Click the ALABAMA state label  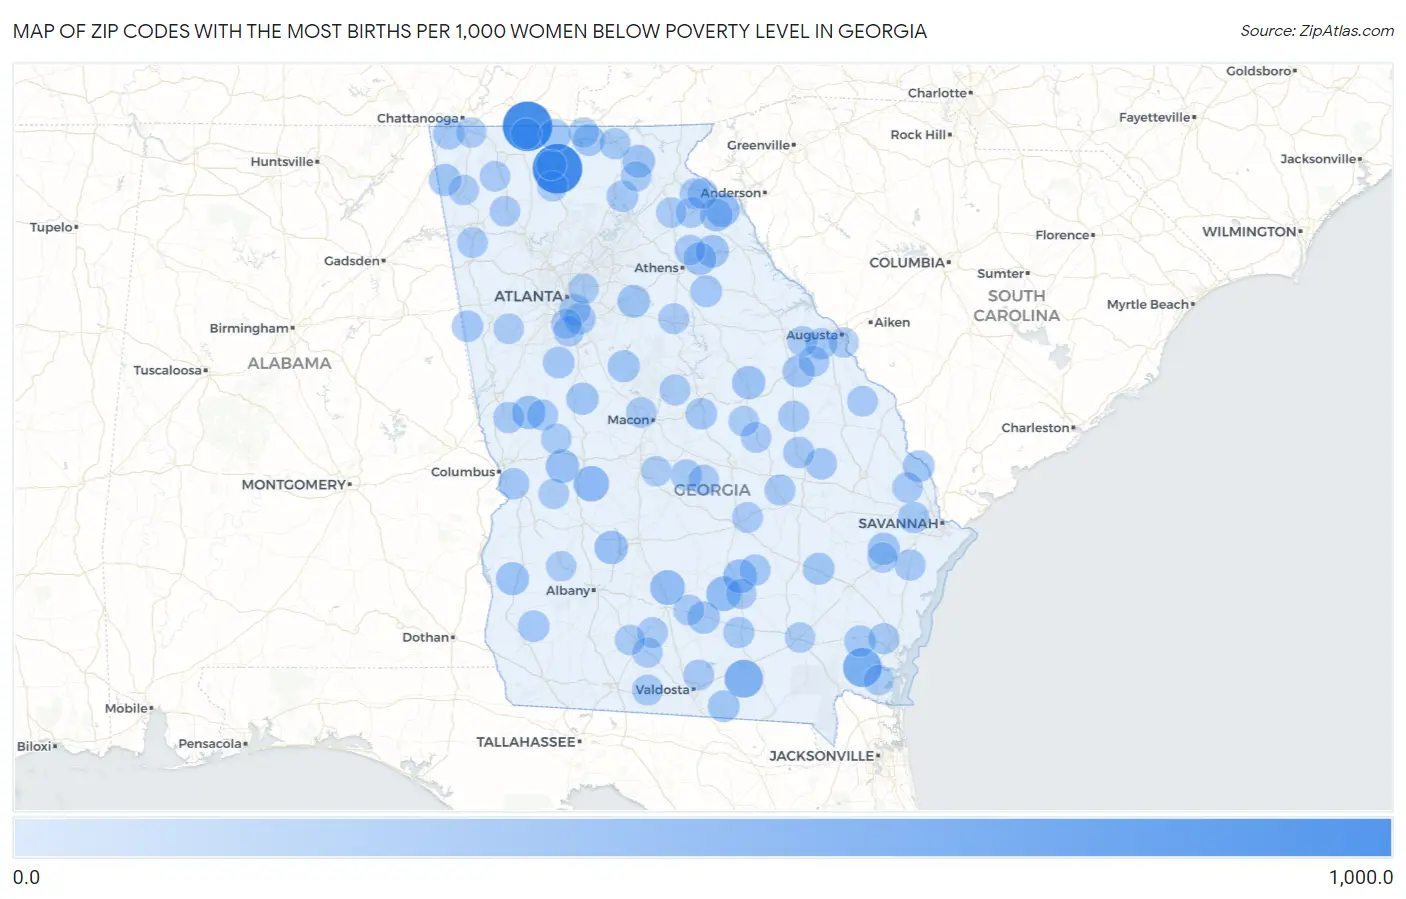289,363
